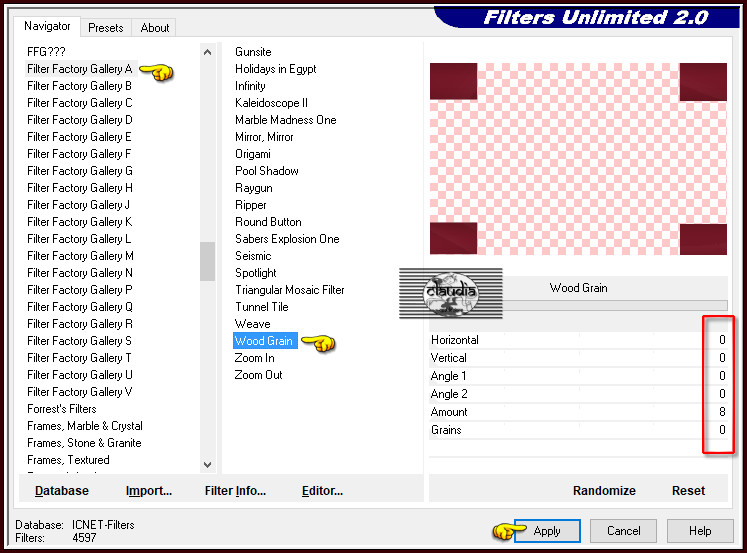Choose the Mirror, Mirror filter
747x553 pixels.
pyautogui.click(x=264, y=137)
